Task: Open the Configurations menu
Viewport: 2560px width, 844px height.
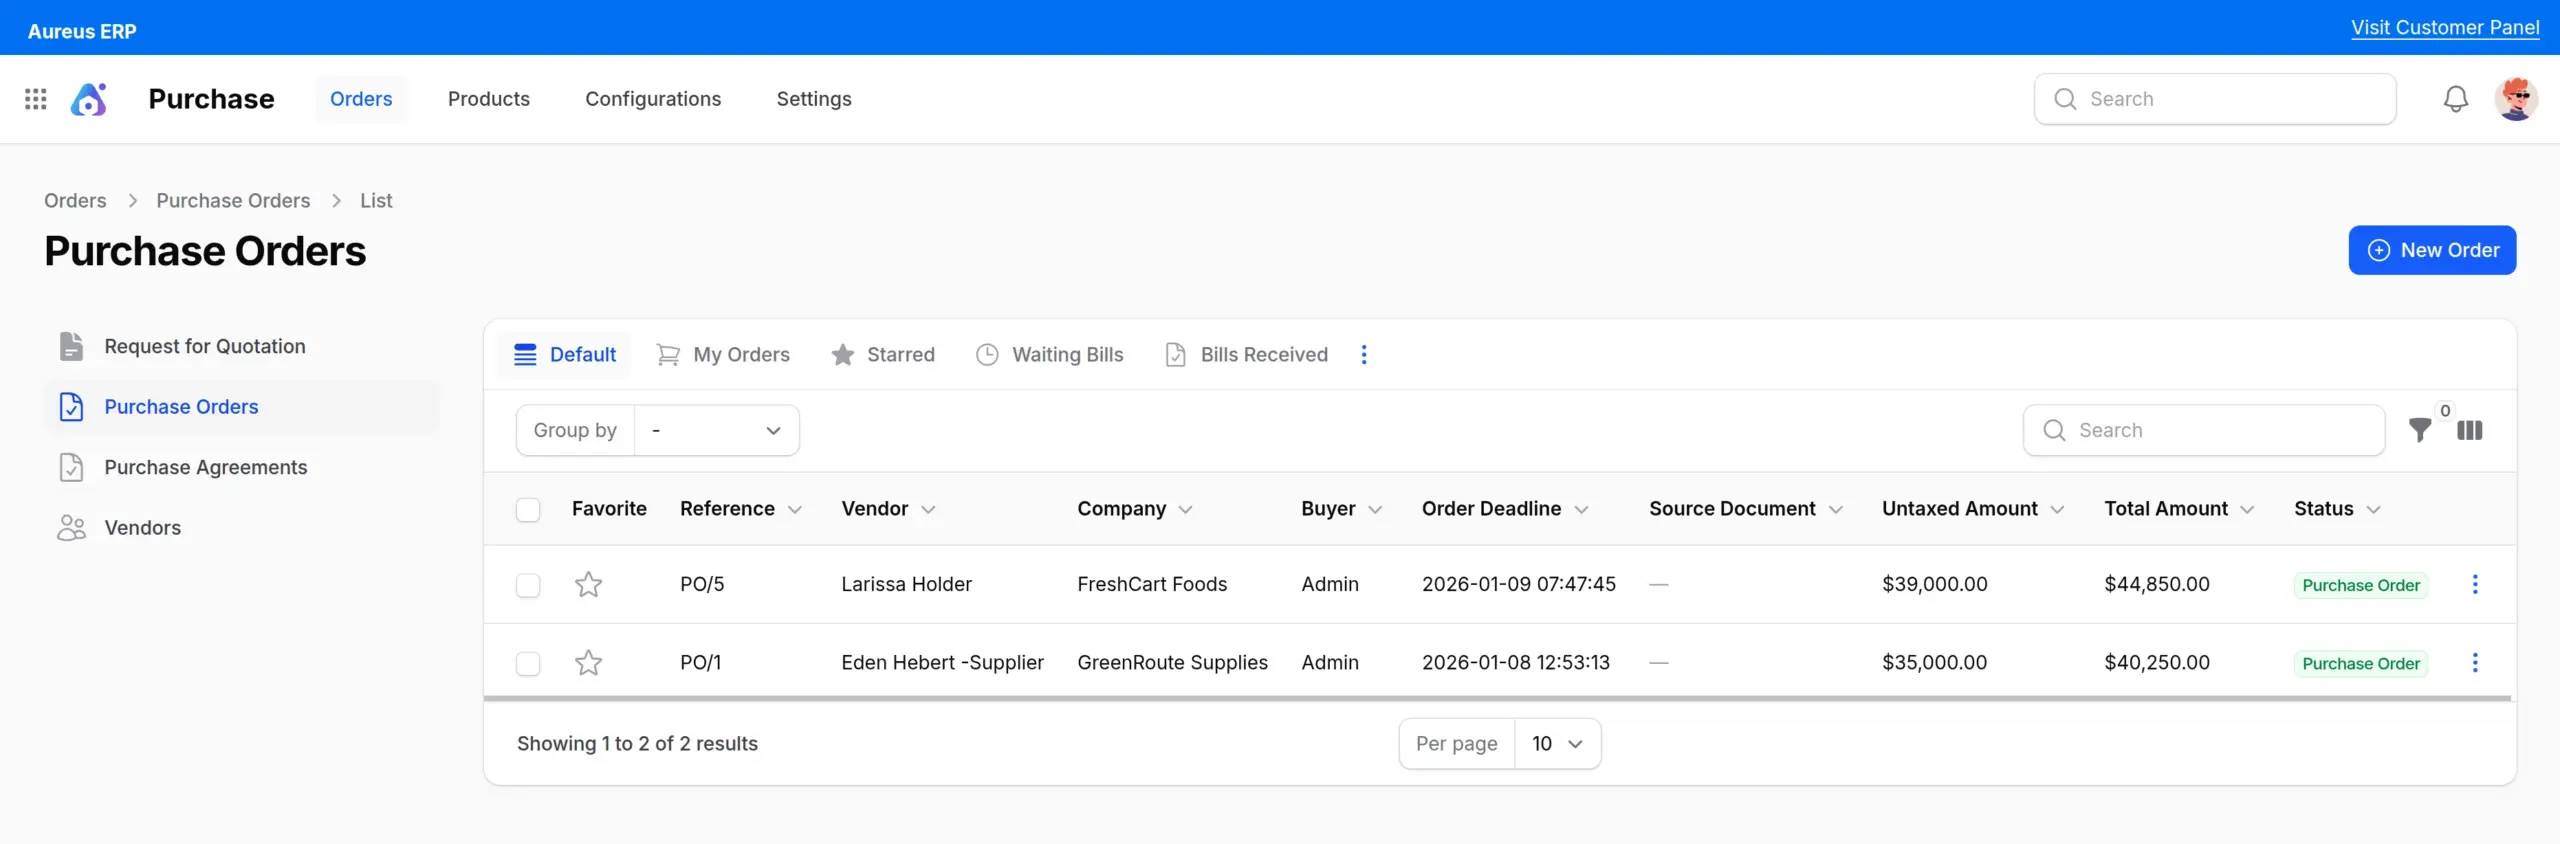Action: pos(653,99)
